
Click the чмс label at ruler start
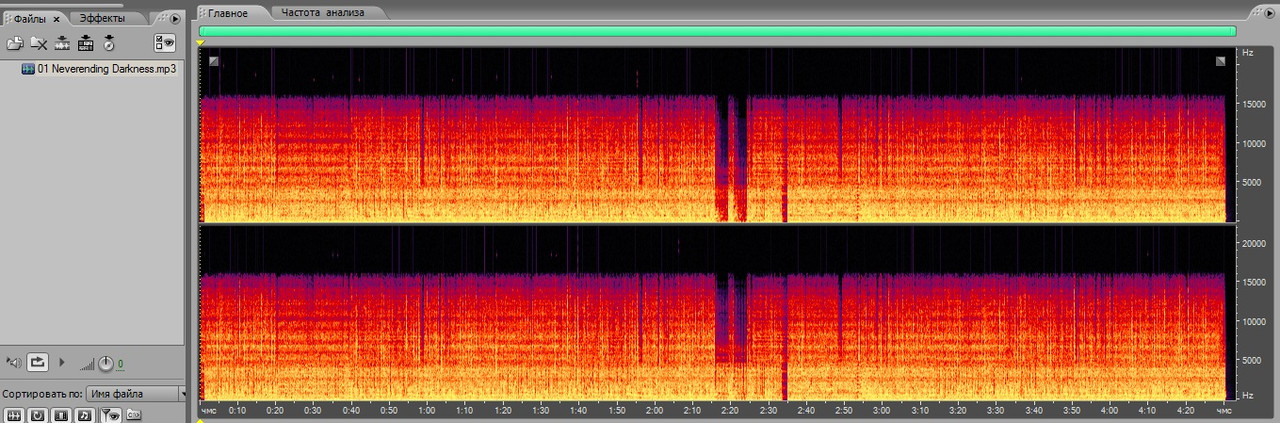point(208,411)
